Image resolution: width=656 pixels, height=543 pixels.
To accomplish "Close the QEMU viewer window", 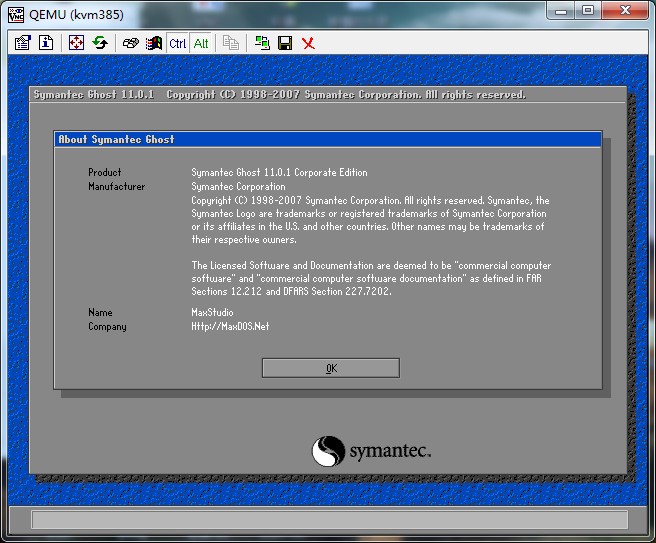I will pyautogui.click(x=625, y=11).
